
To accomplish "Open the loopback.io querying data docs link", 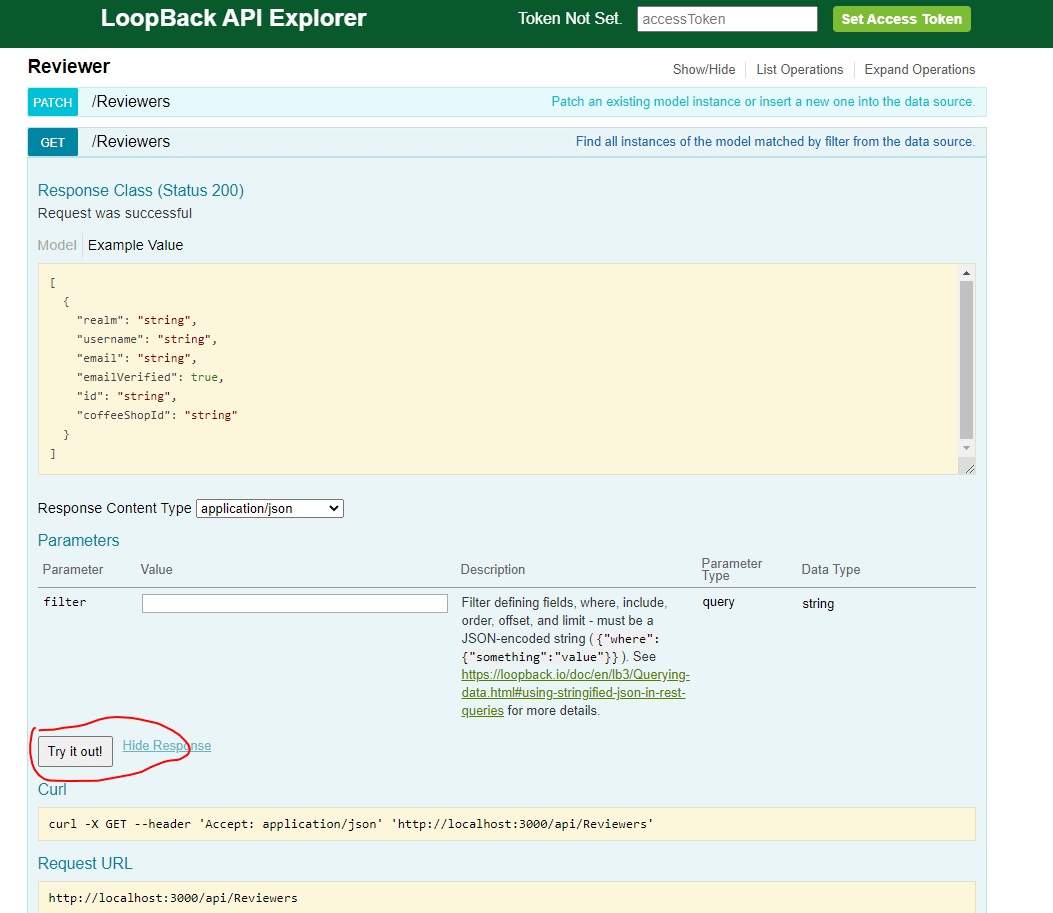I will point(575,692).
